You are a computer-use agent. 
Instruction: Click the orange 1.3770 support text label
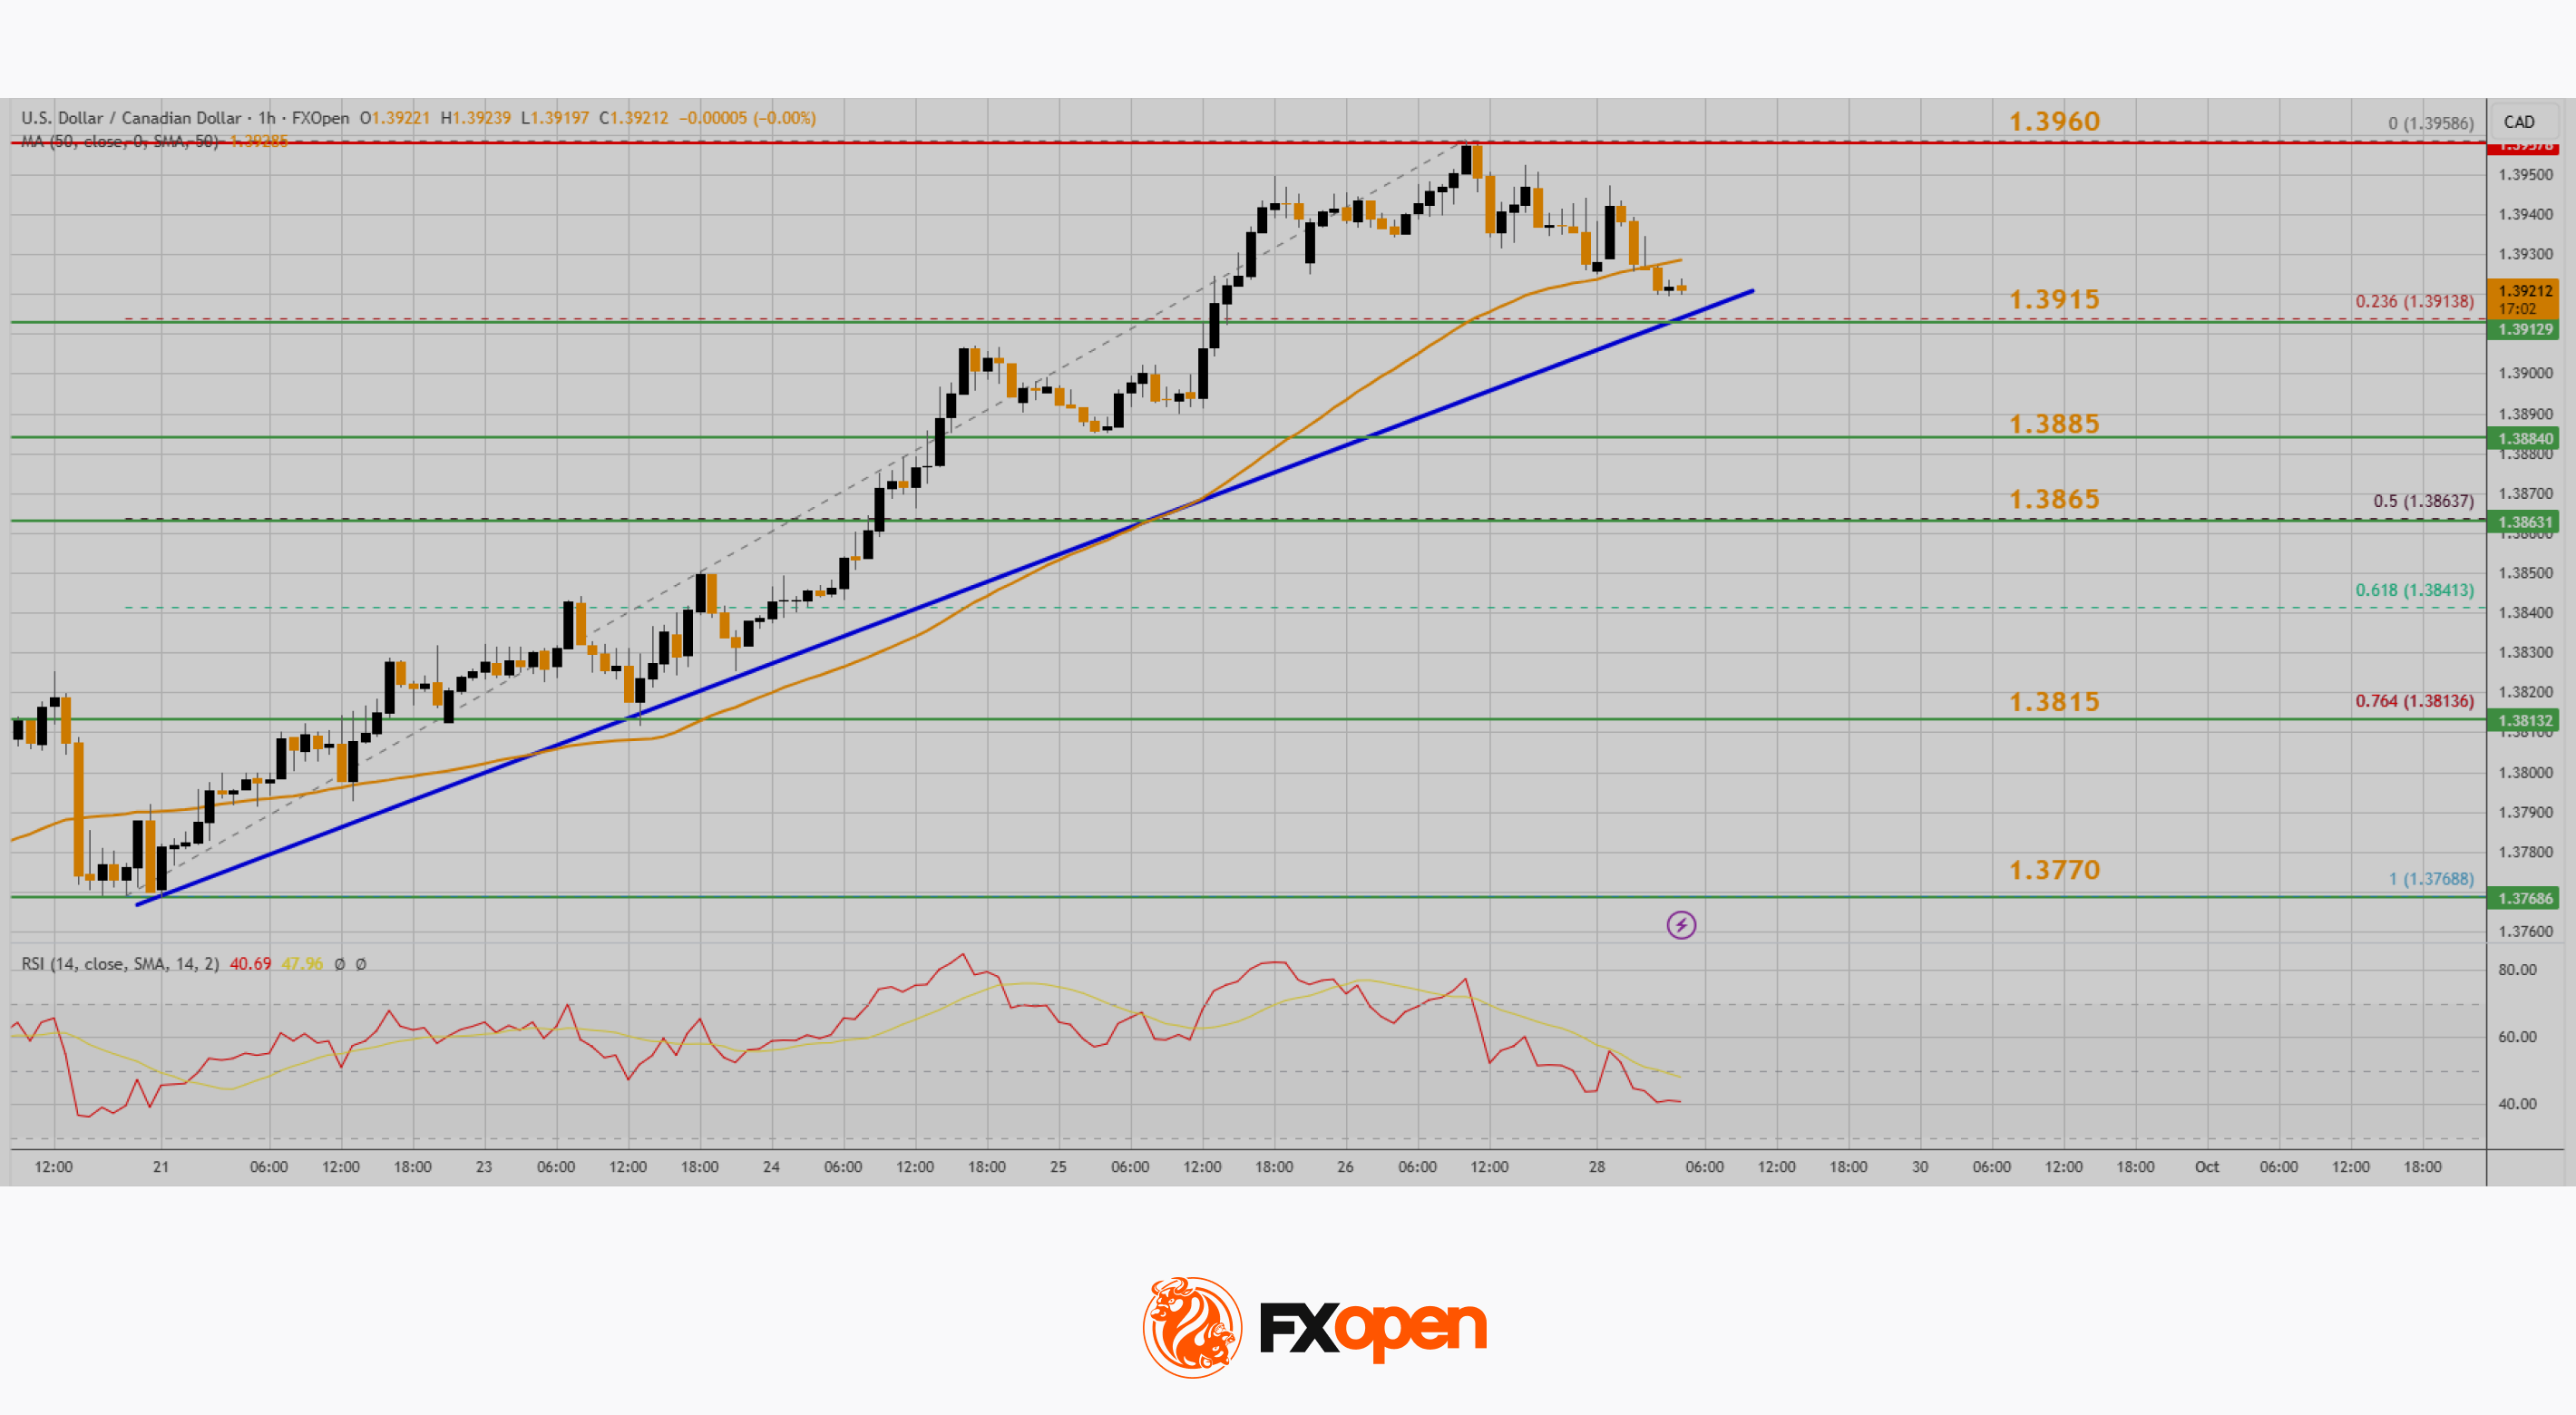click(x=2054, y=870)
